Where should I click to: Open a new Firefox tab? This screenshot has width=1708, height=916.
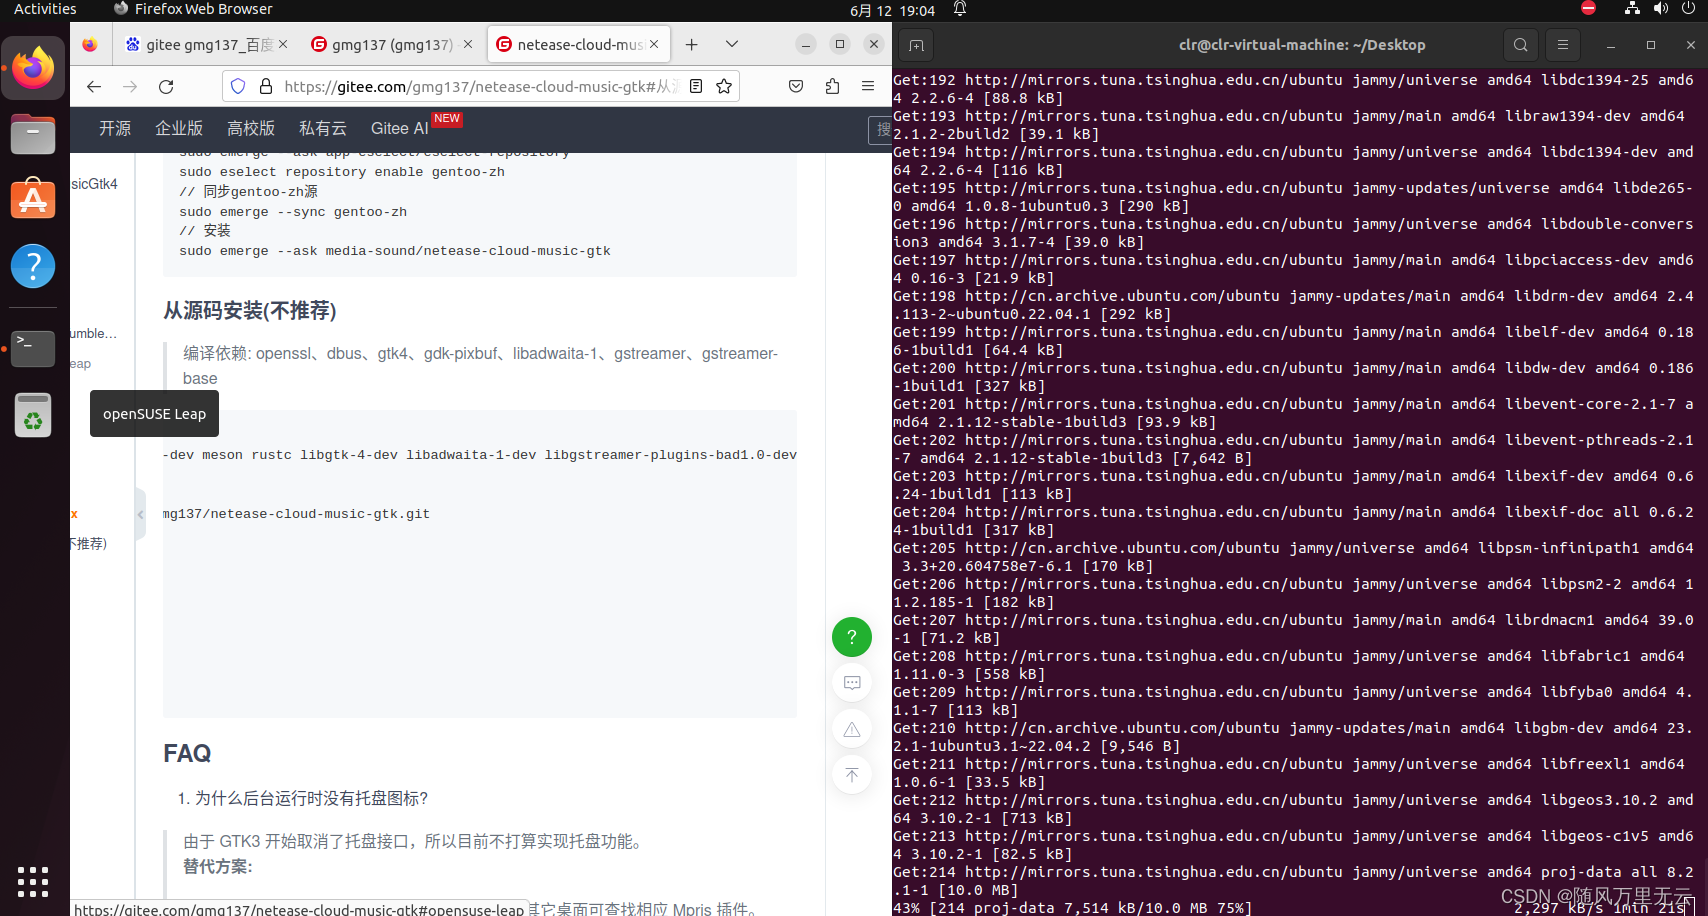coord(691,45)
